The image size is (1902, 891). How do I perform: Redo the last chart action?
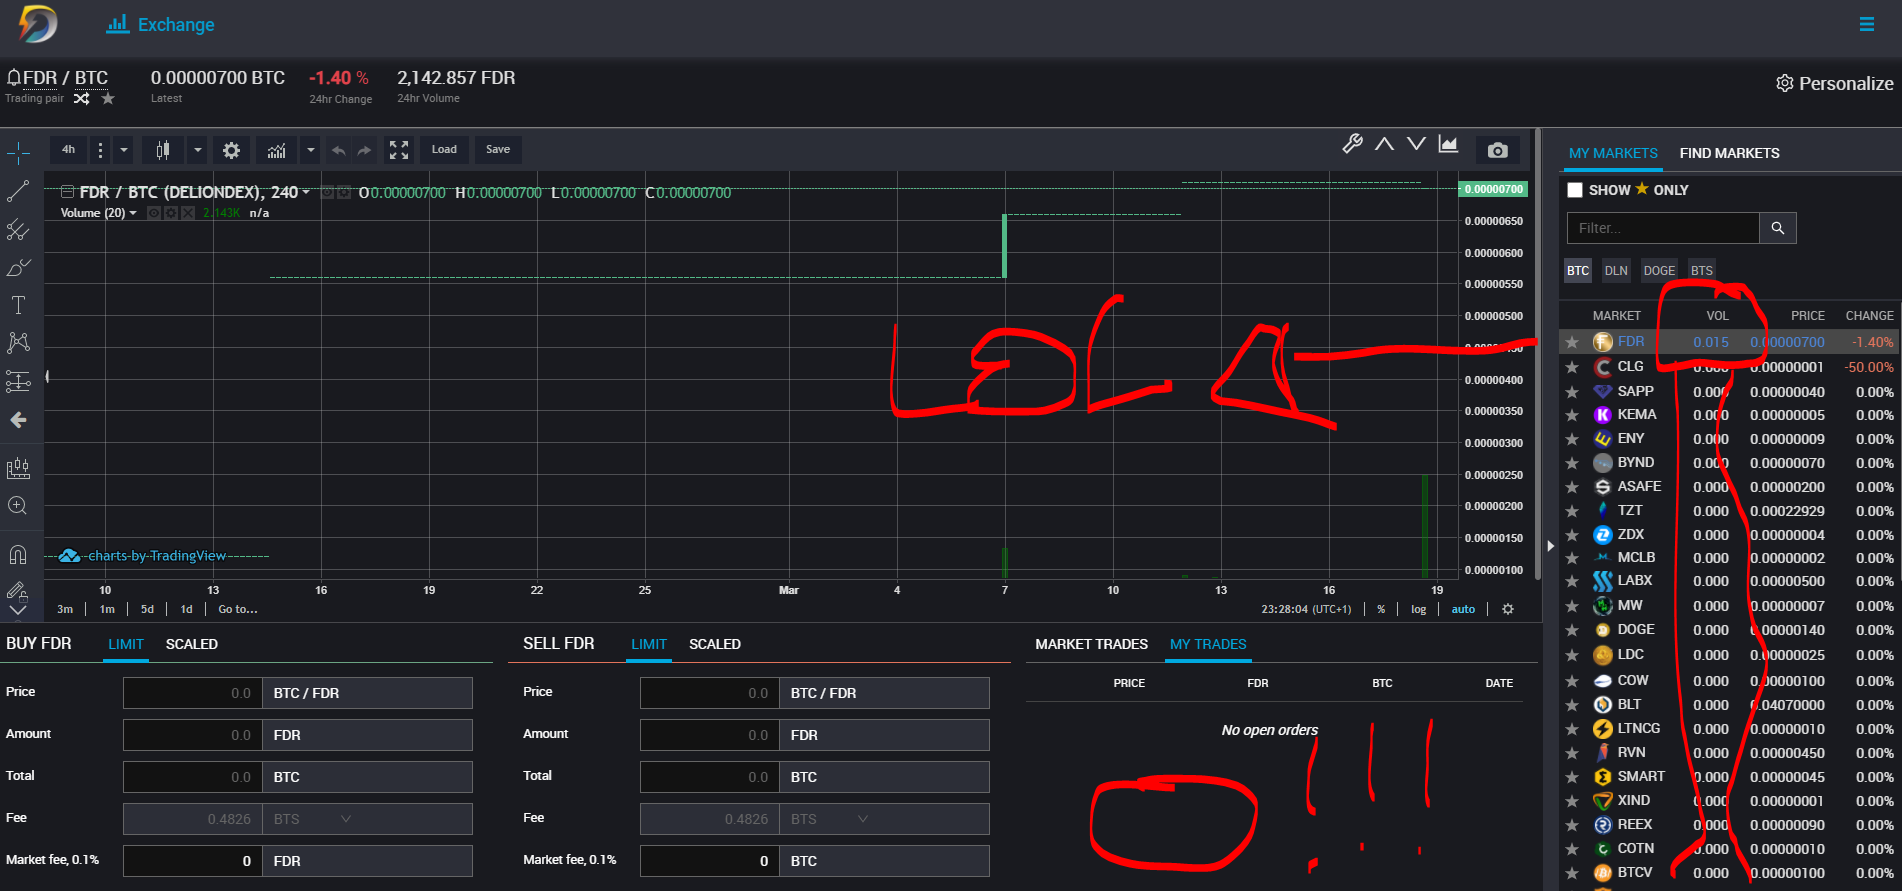(364, 150)
